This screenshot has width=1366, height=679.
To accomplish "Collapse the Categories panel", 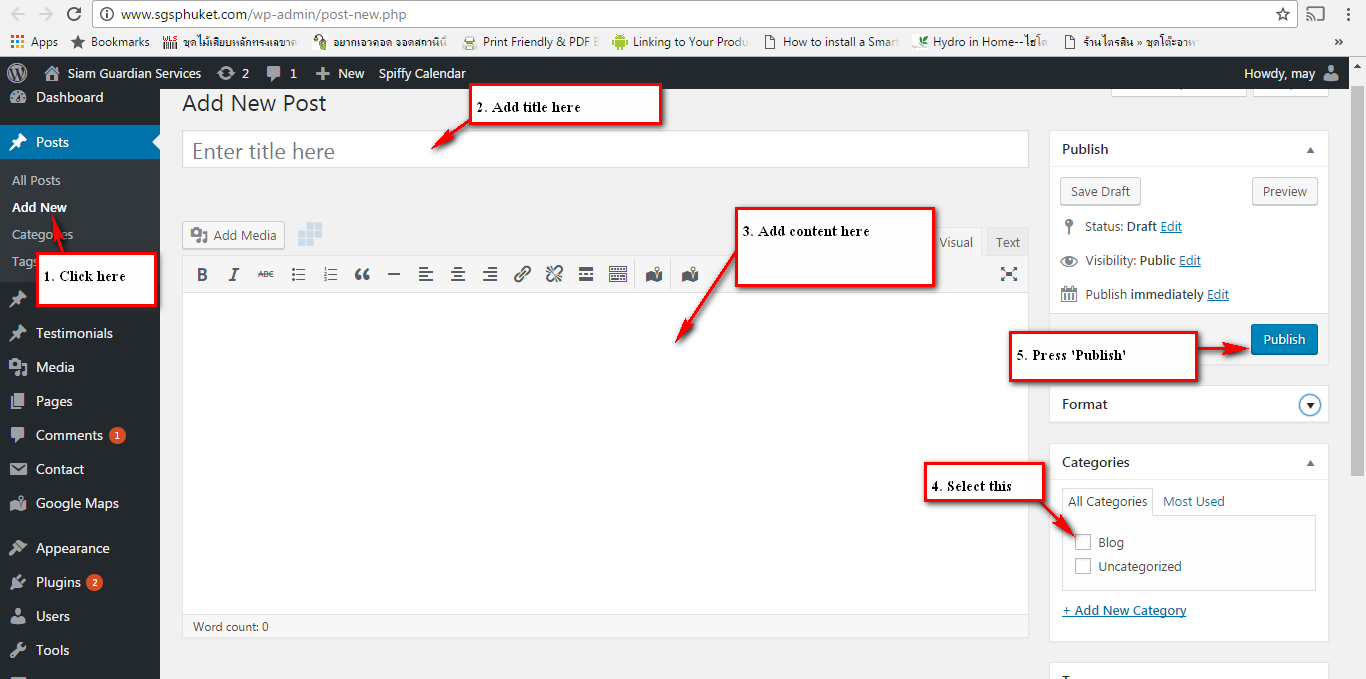I will [1310, 463].
